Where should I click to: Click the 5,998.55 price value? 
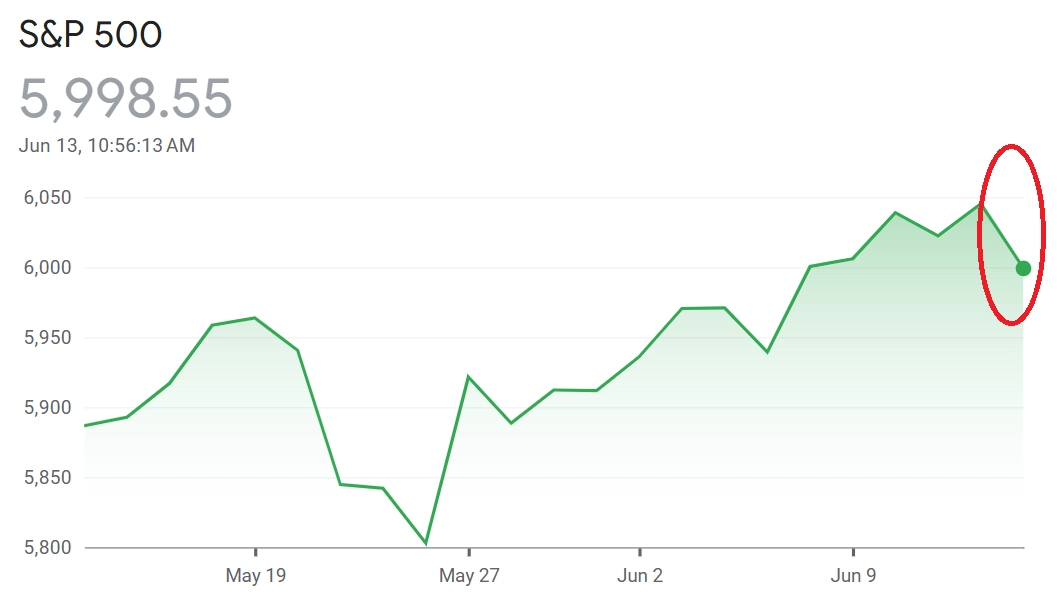pyautogui.click(x=125, y=98)
